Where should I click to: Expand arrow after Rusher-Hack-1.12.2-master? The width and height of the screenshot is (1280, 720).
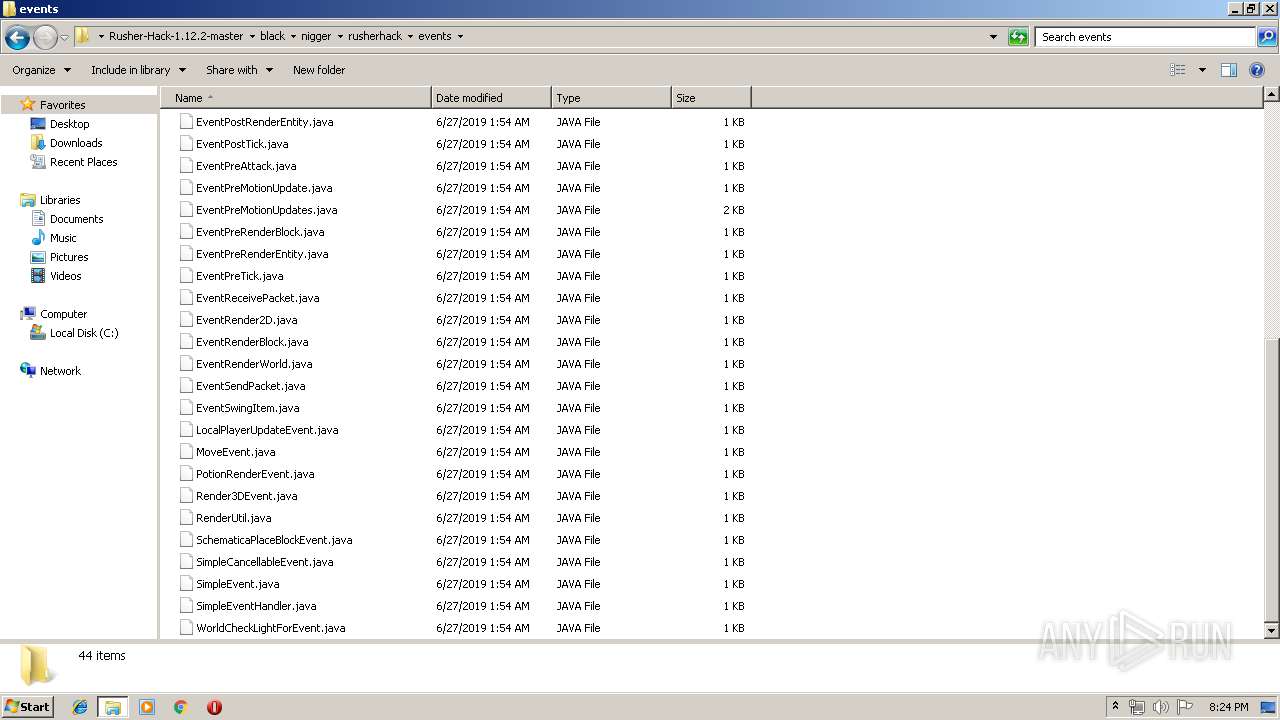point(251,36)
